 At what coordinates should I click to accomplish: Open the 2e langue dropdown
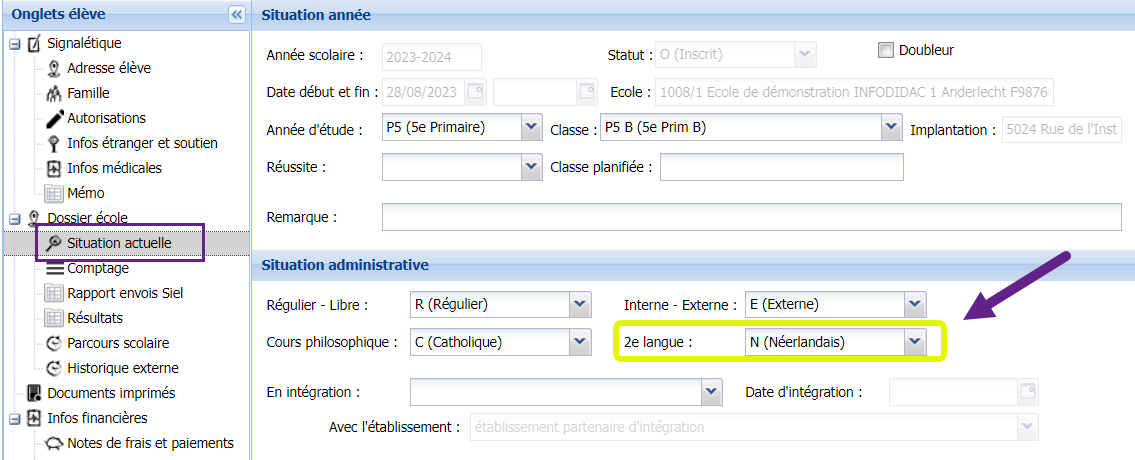[x=914, y=342]
